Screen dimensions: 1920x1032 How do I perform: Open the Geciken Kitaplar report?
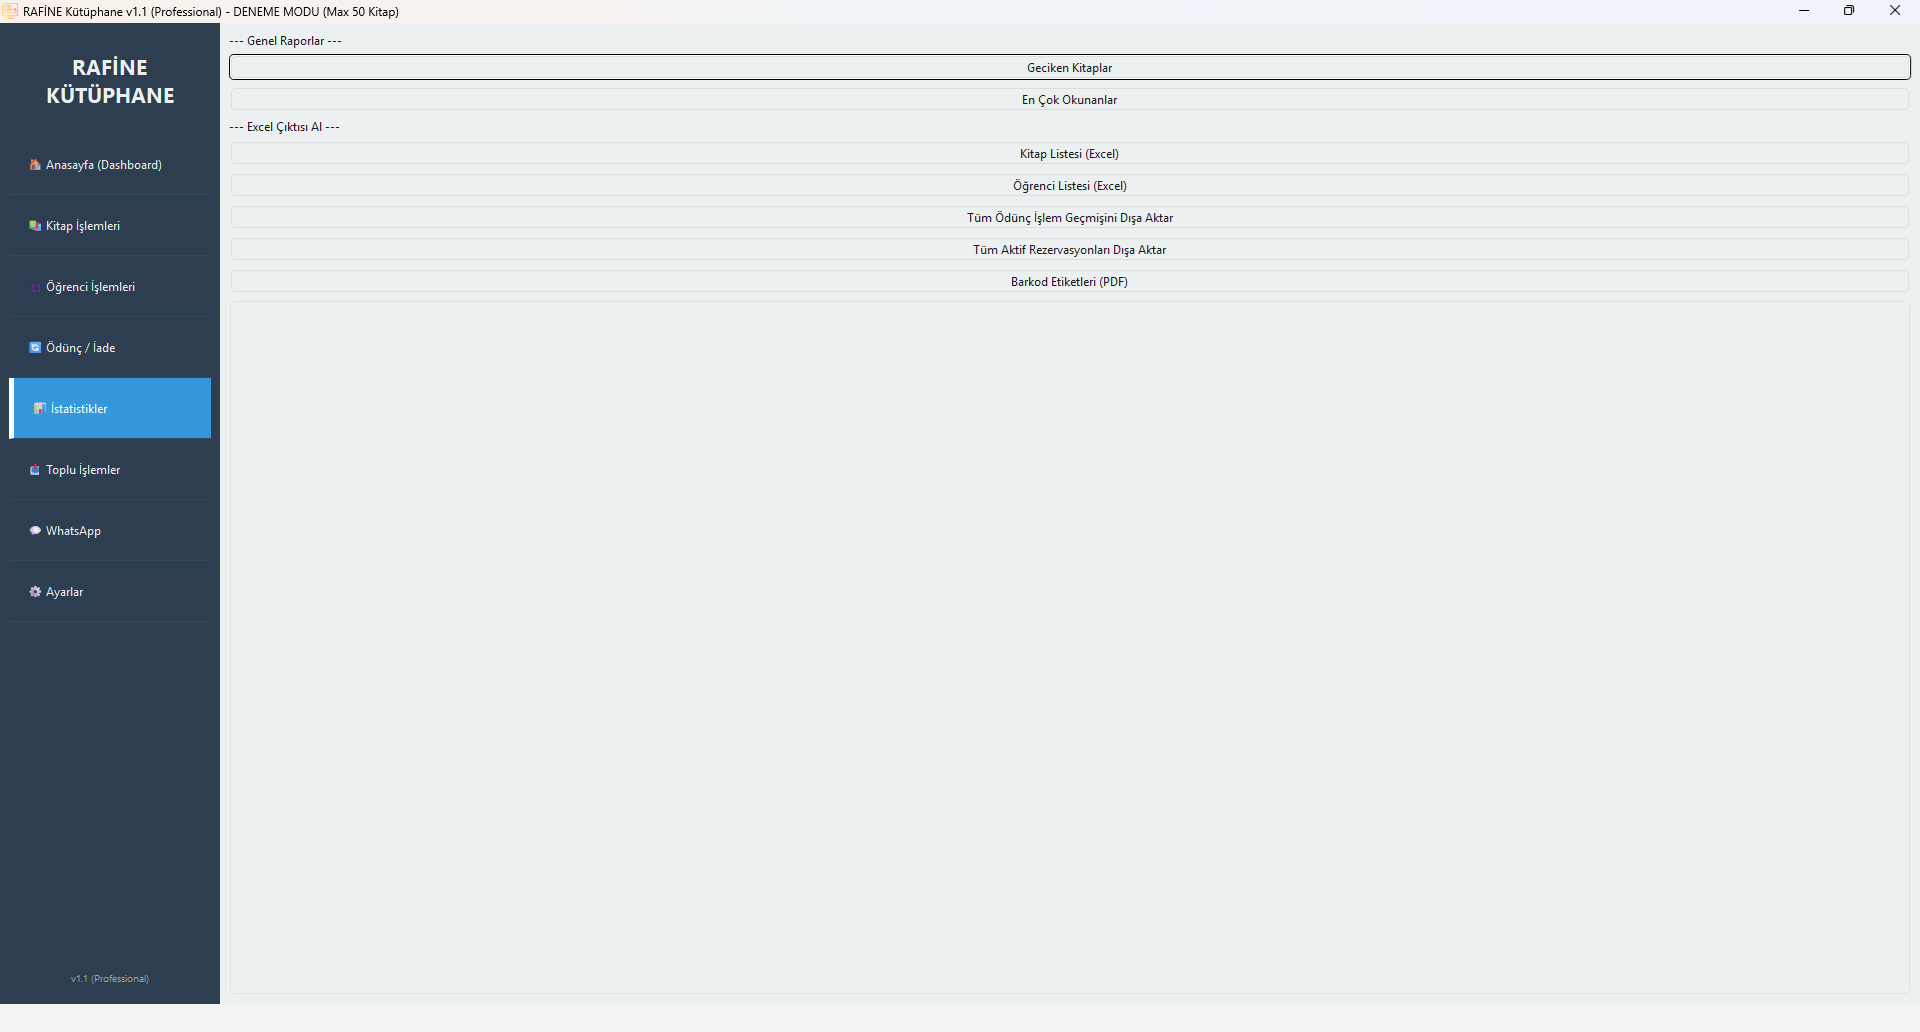(1069, 68)
